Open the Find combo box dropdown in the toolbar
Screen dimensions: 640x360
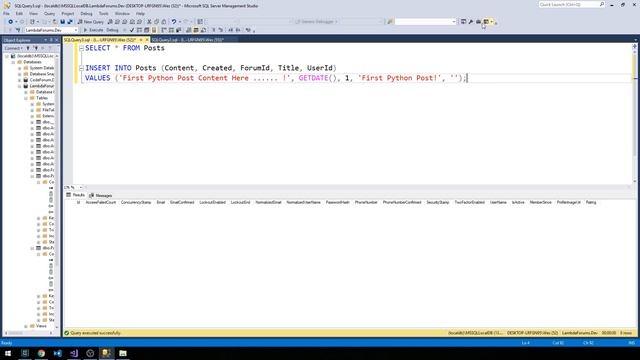(x=454, y=22)
